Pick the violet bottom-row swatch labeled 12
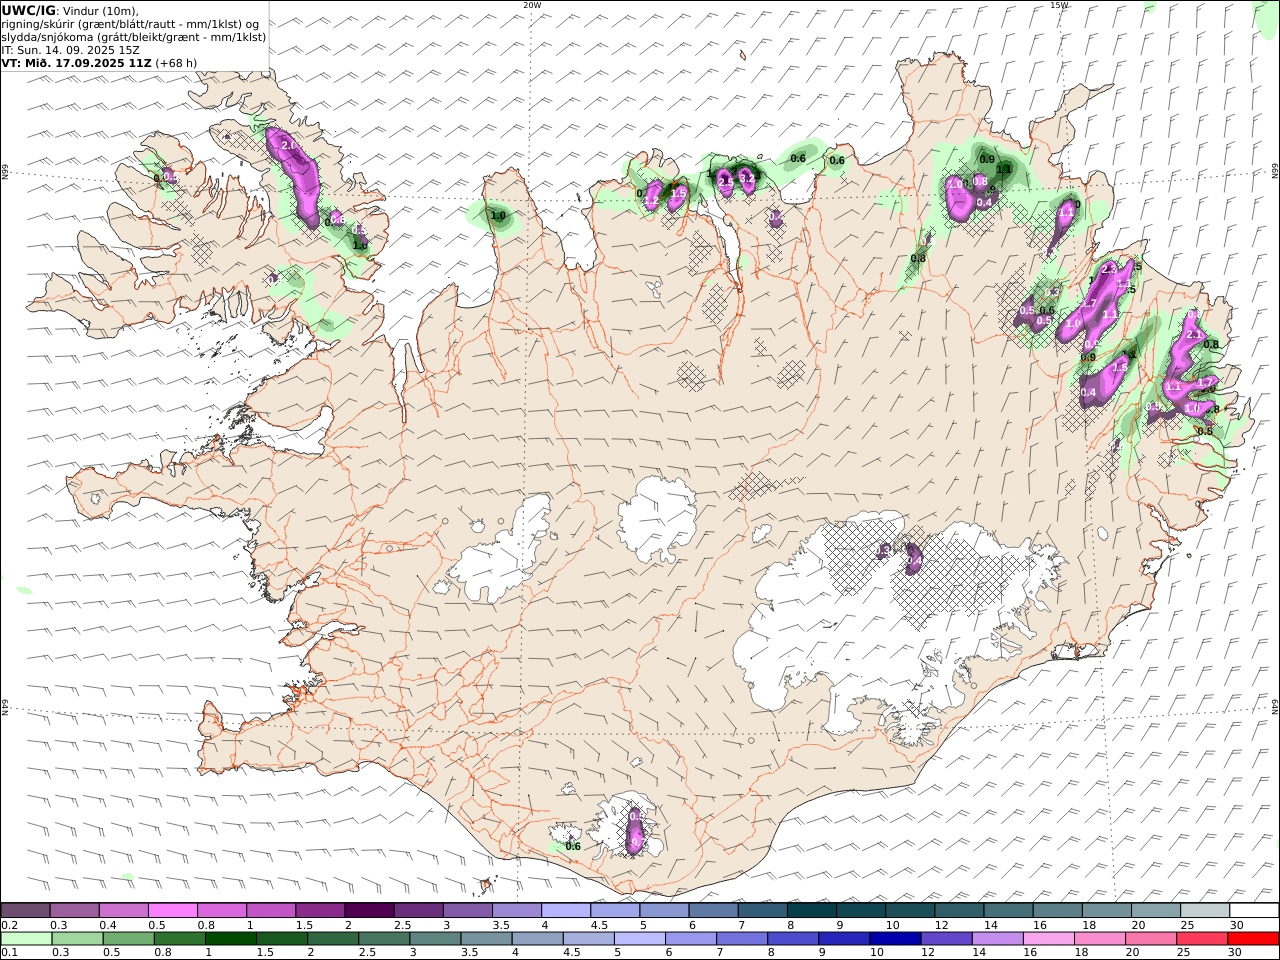The height and width of the screenshot is (960, 1280). 946,938
